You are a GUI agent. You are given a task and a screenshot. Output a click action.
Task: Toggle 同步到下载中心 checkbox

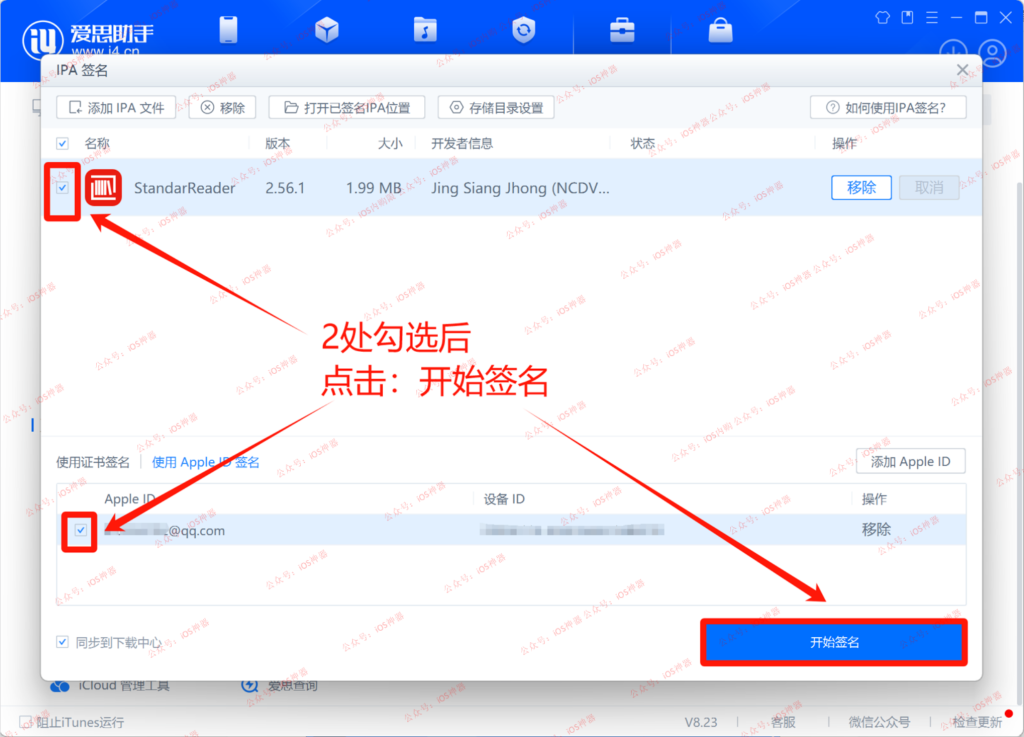click(62, 642)
